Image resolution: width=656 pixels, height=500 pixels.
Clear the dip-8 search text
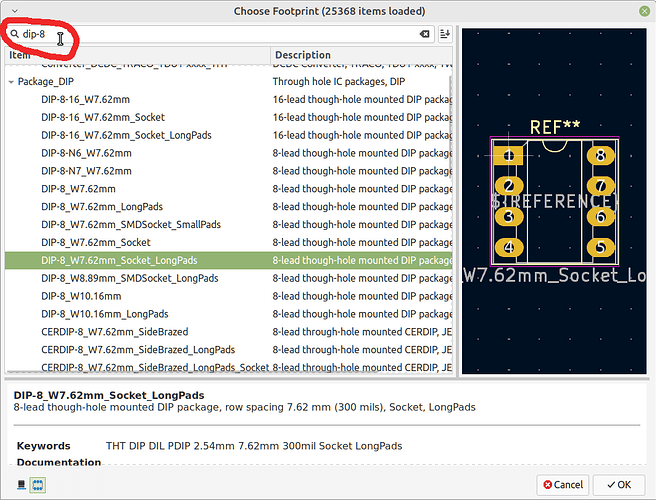coord(424,34)
